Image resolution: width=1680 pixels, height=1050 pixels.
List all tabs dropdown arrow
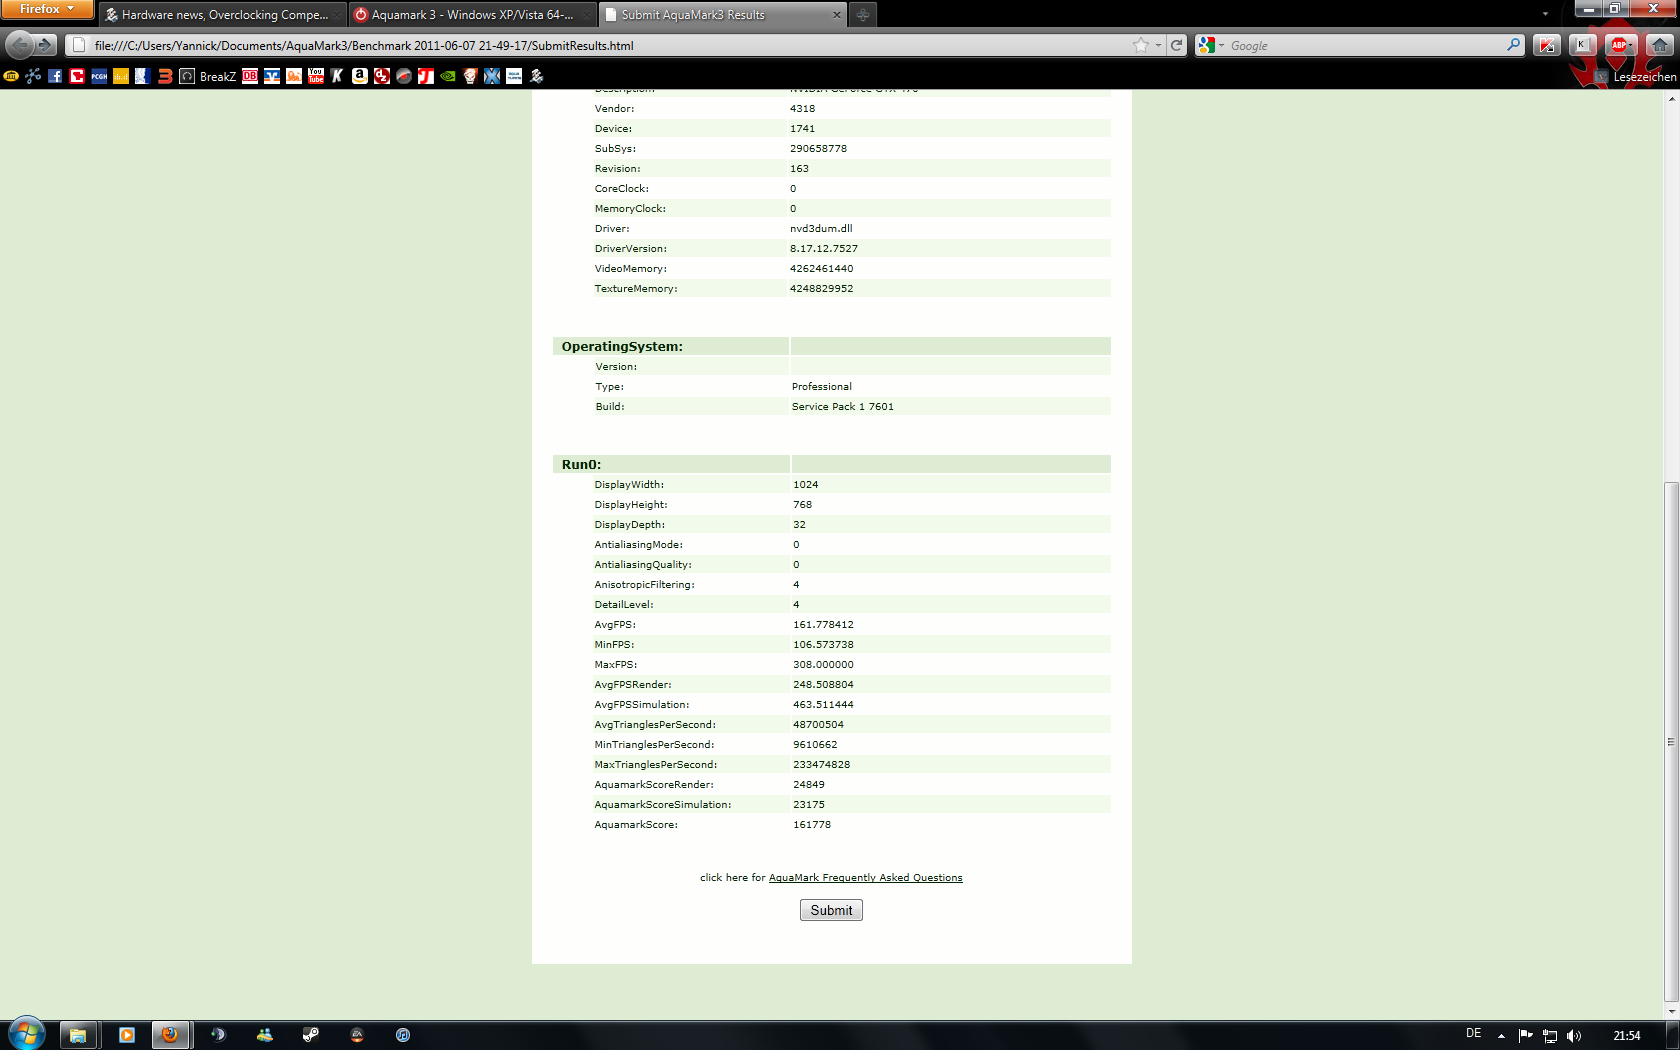(1545, 14)
